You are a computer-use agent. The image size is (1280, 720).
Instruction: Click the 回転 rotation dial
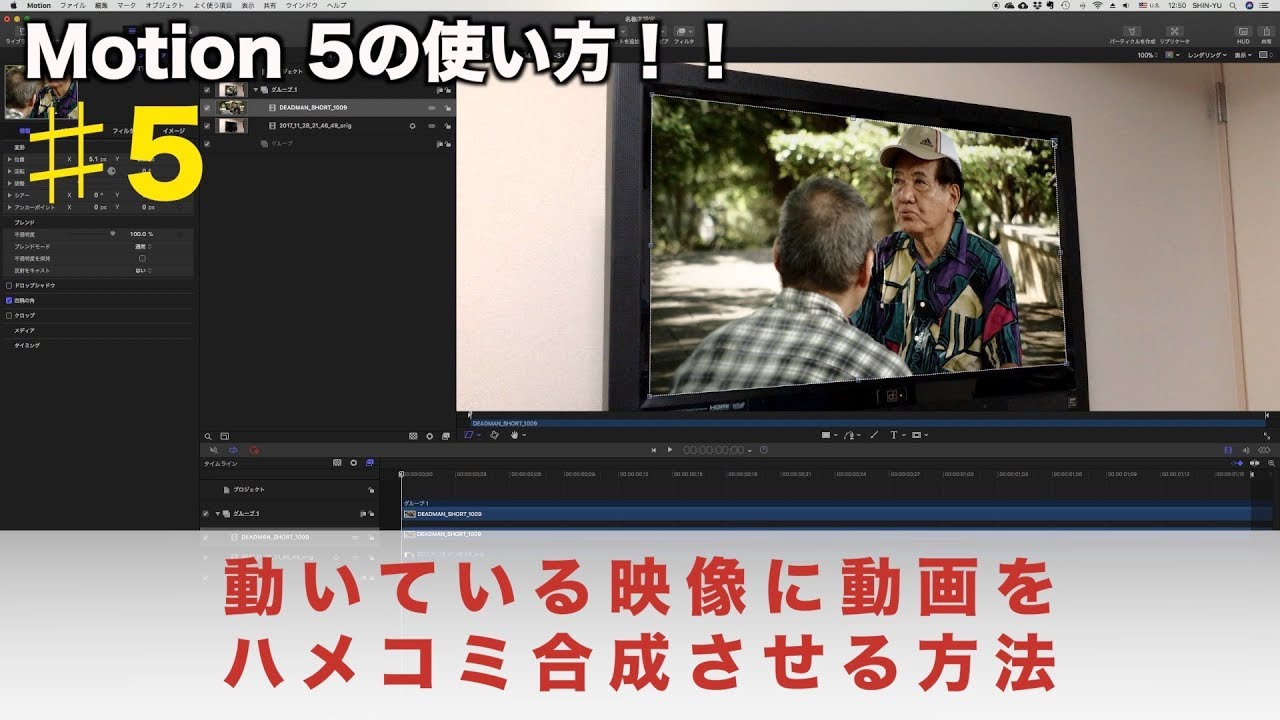tap(111, 170)
